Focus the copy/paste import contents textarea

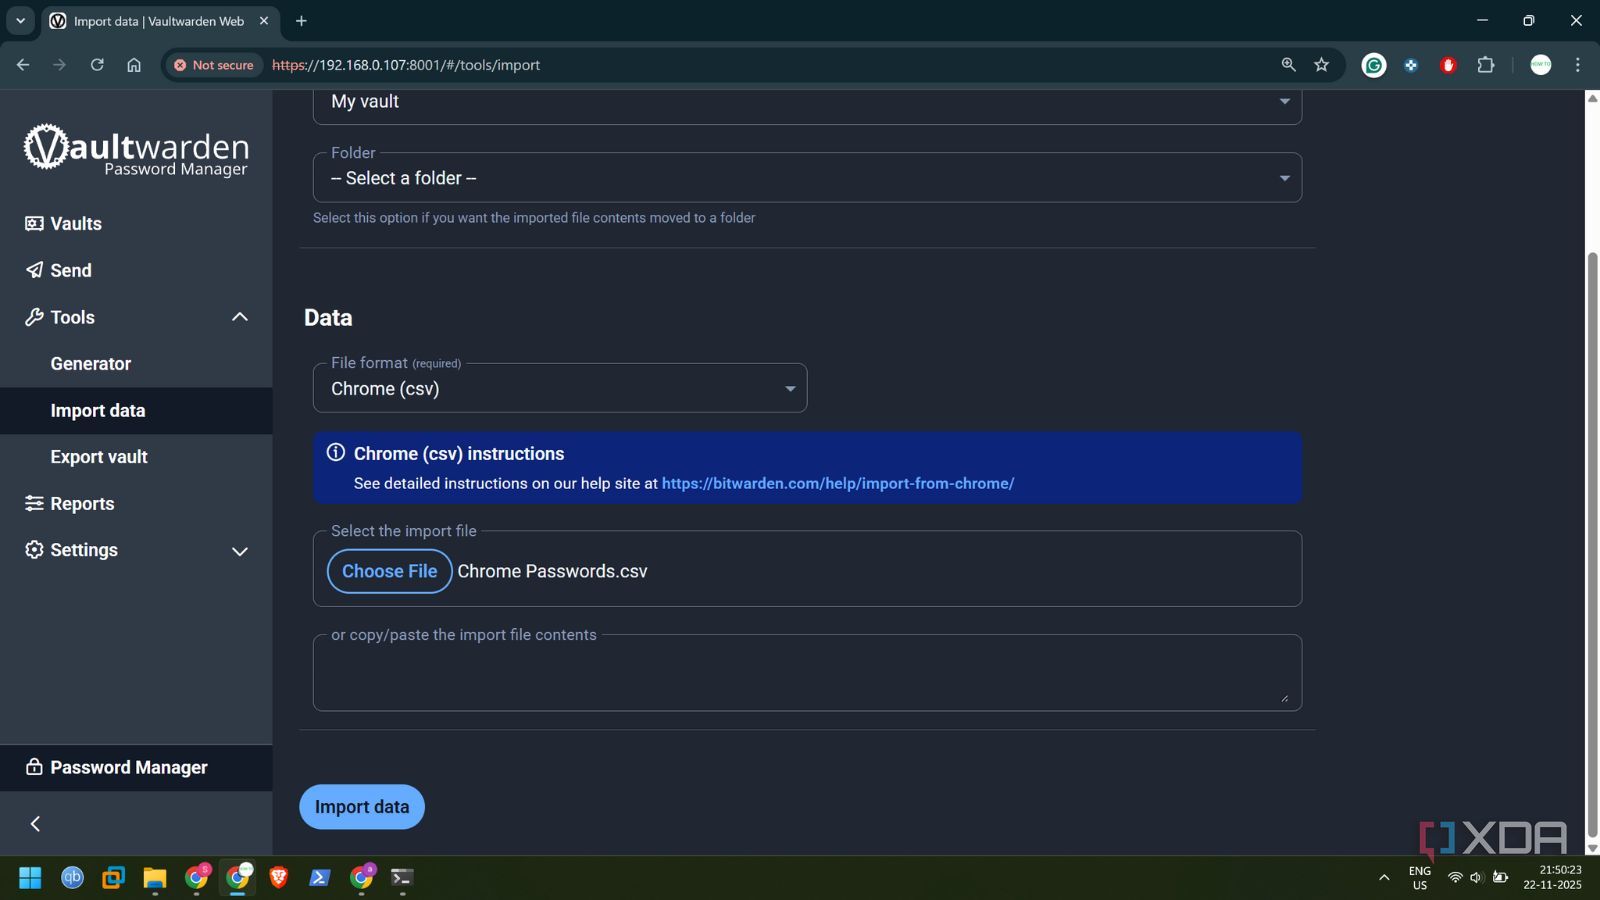[x=807, y=673]
